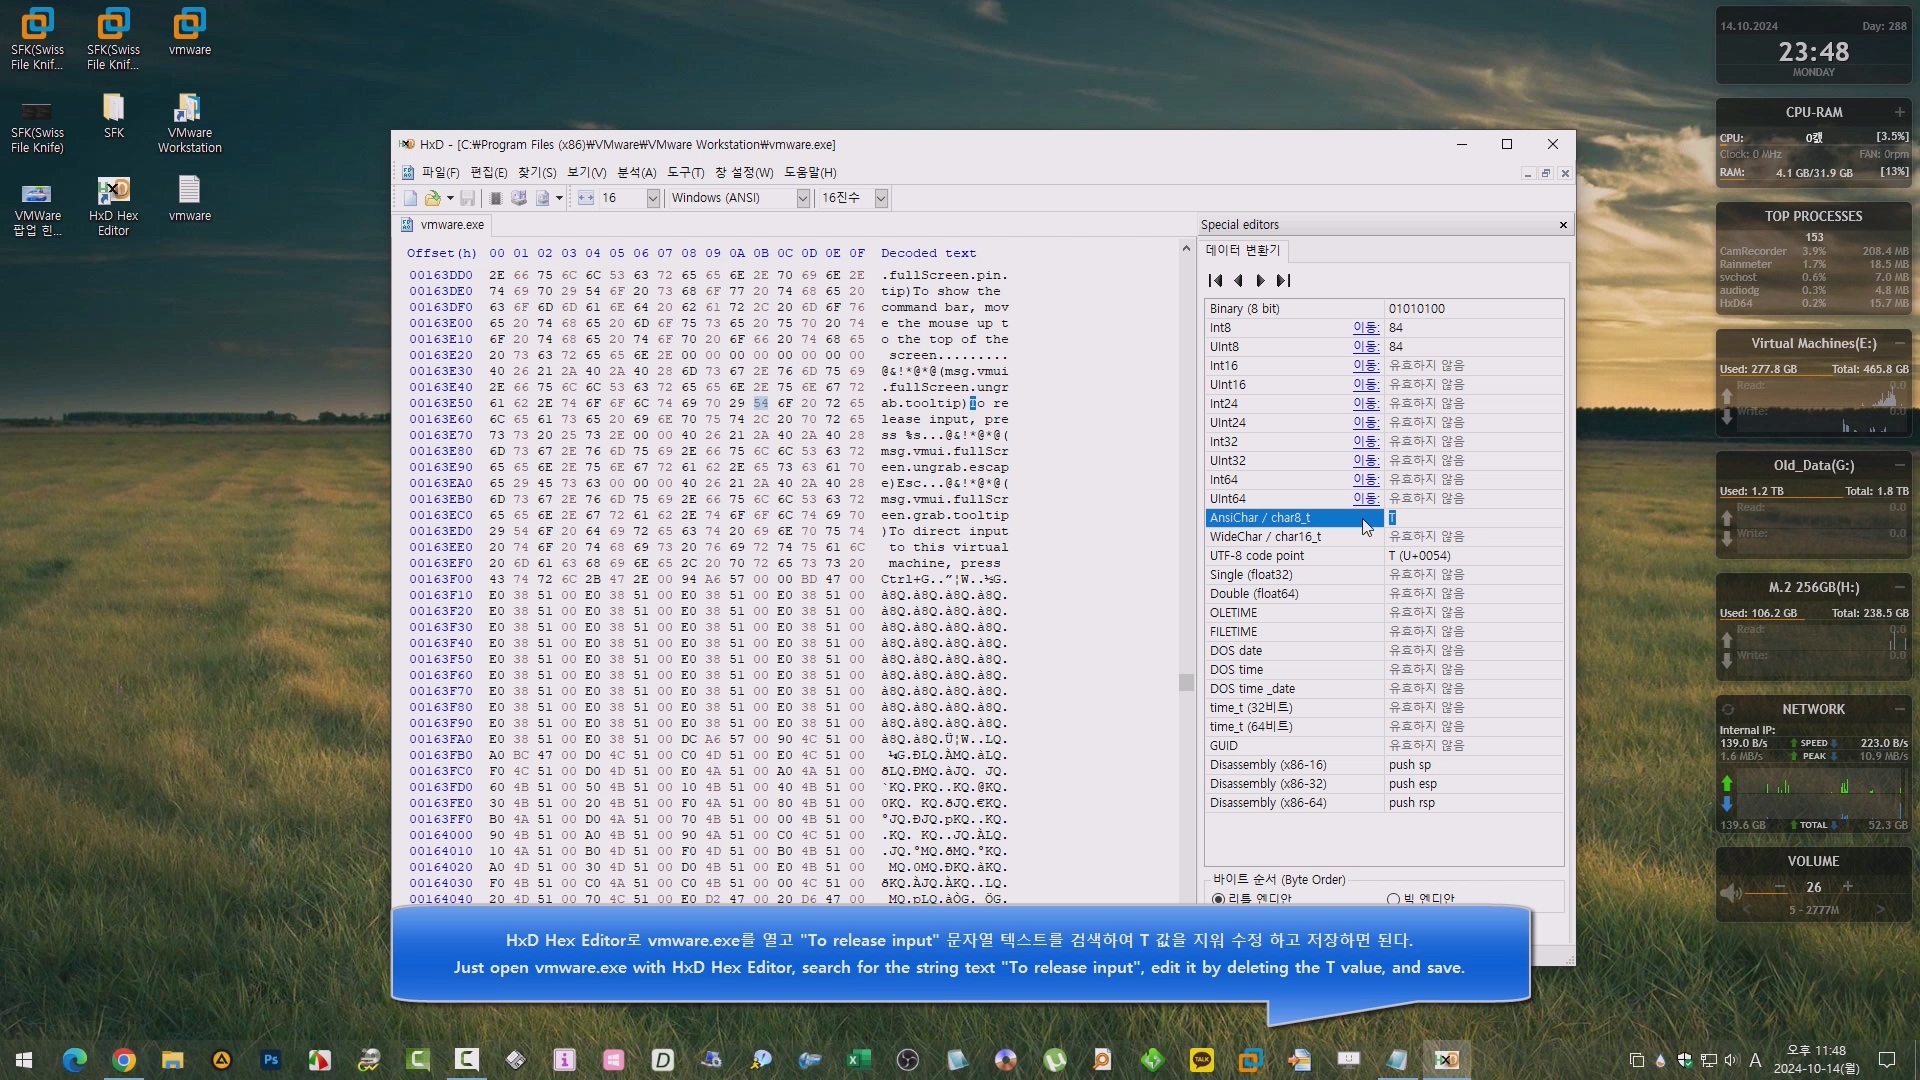Click the Open disk icon

coord(519,198)
